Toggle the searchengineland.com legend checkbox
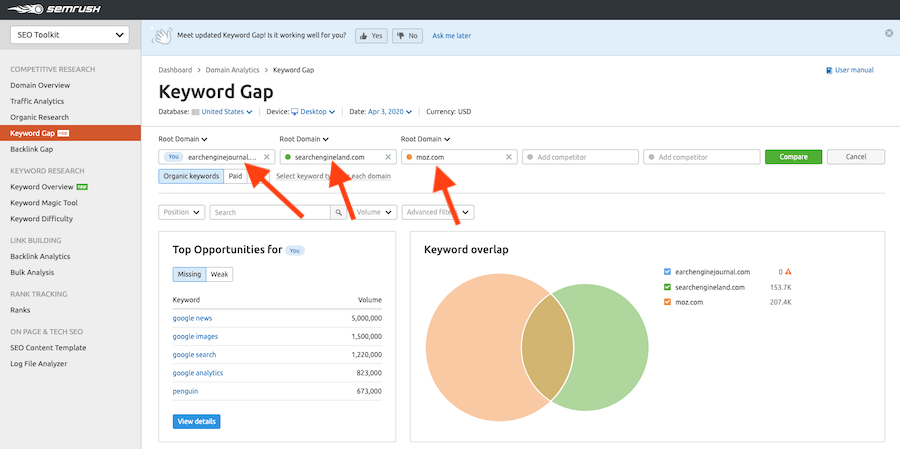Viewport: 900px width, 449px height. tap(667, 287)
